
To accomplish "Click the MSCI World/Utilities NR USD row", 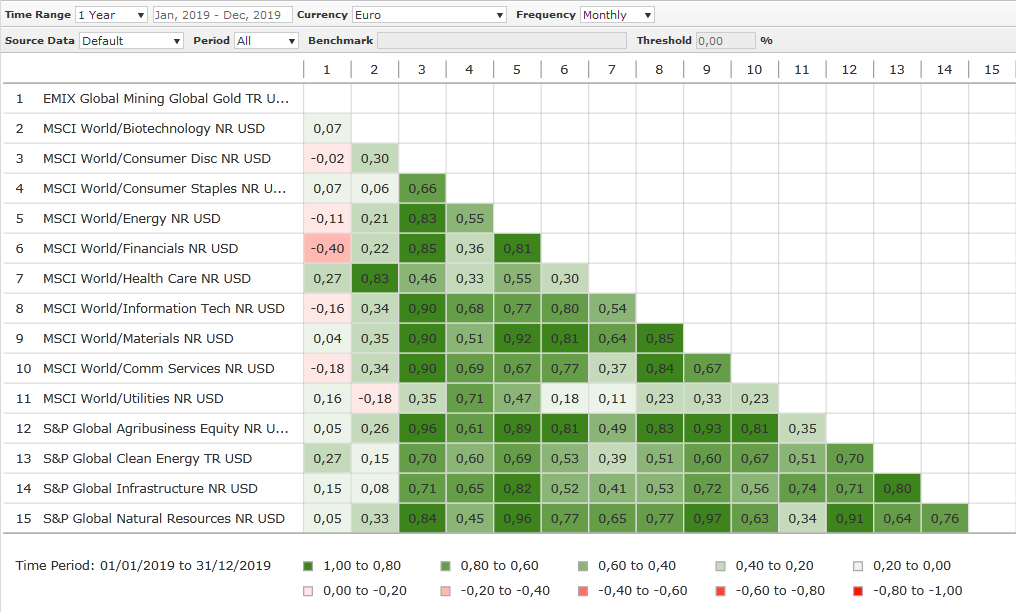I will 133,399.
